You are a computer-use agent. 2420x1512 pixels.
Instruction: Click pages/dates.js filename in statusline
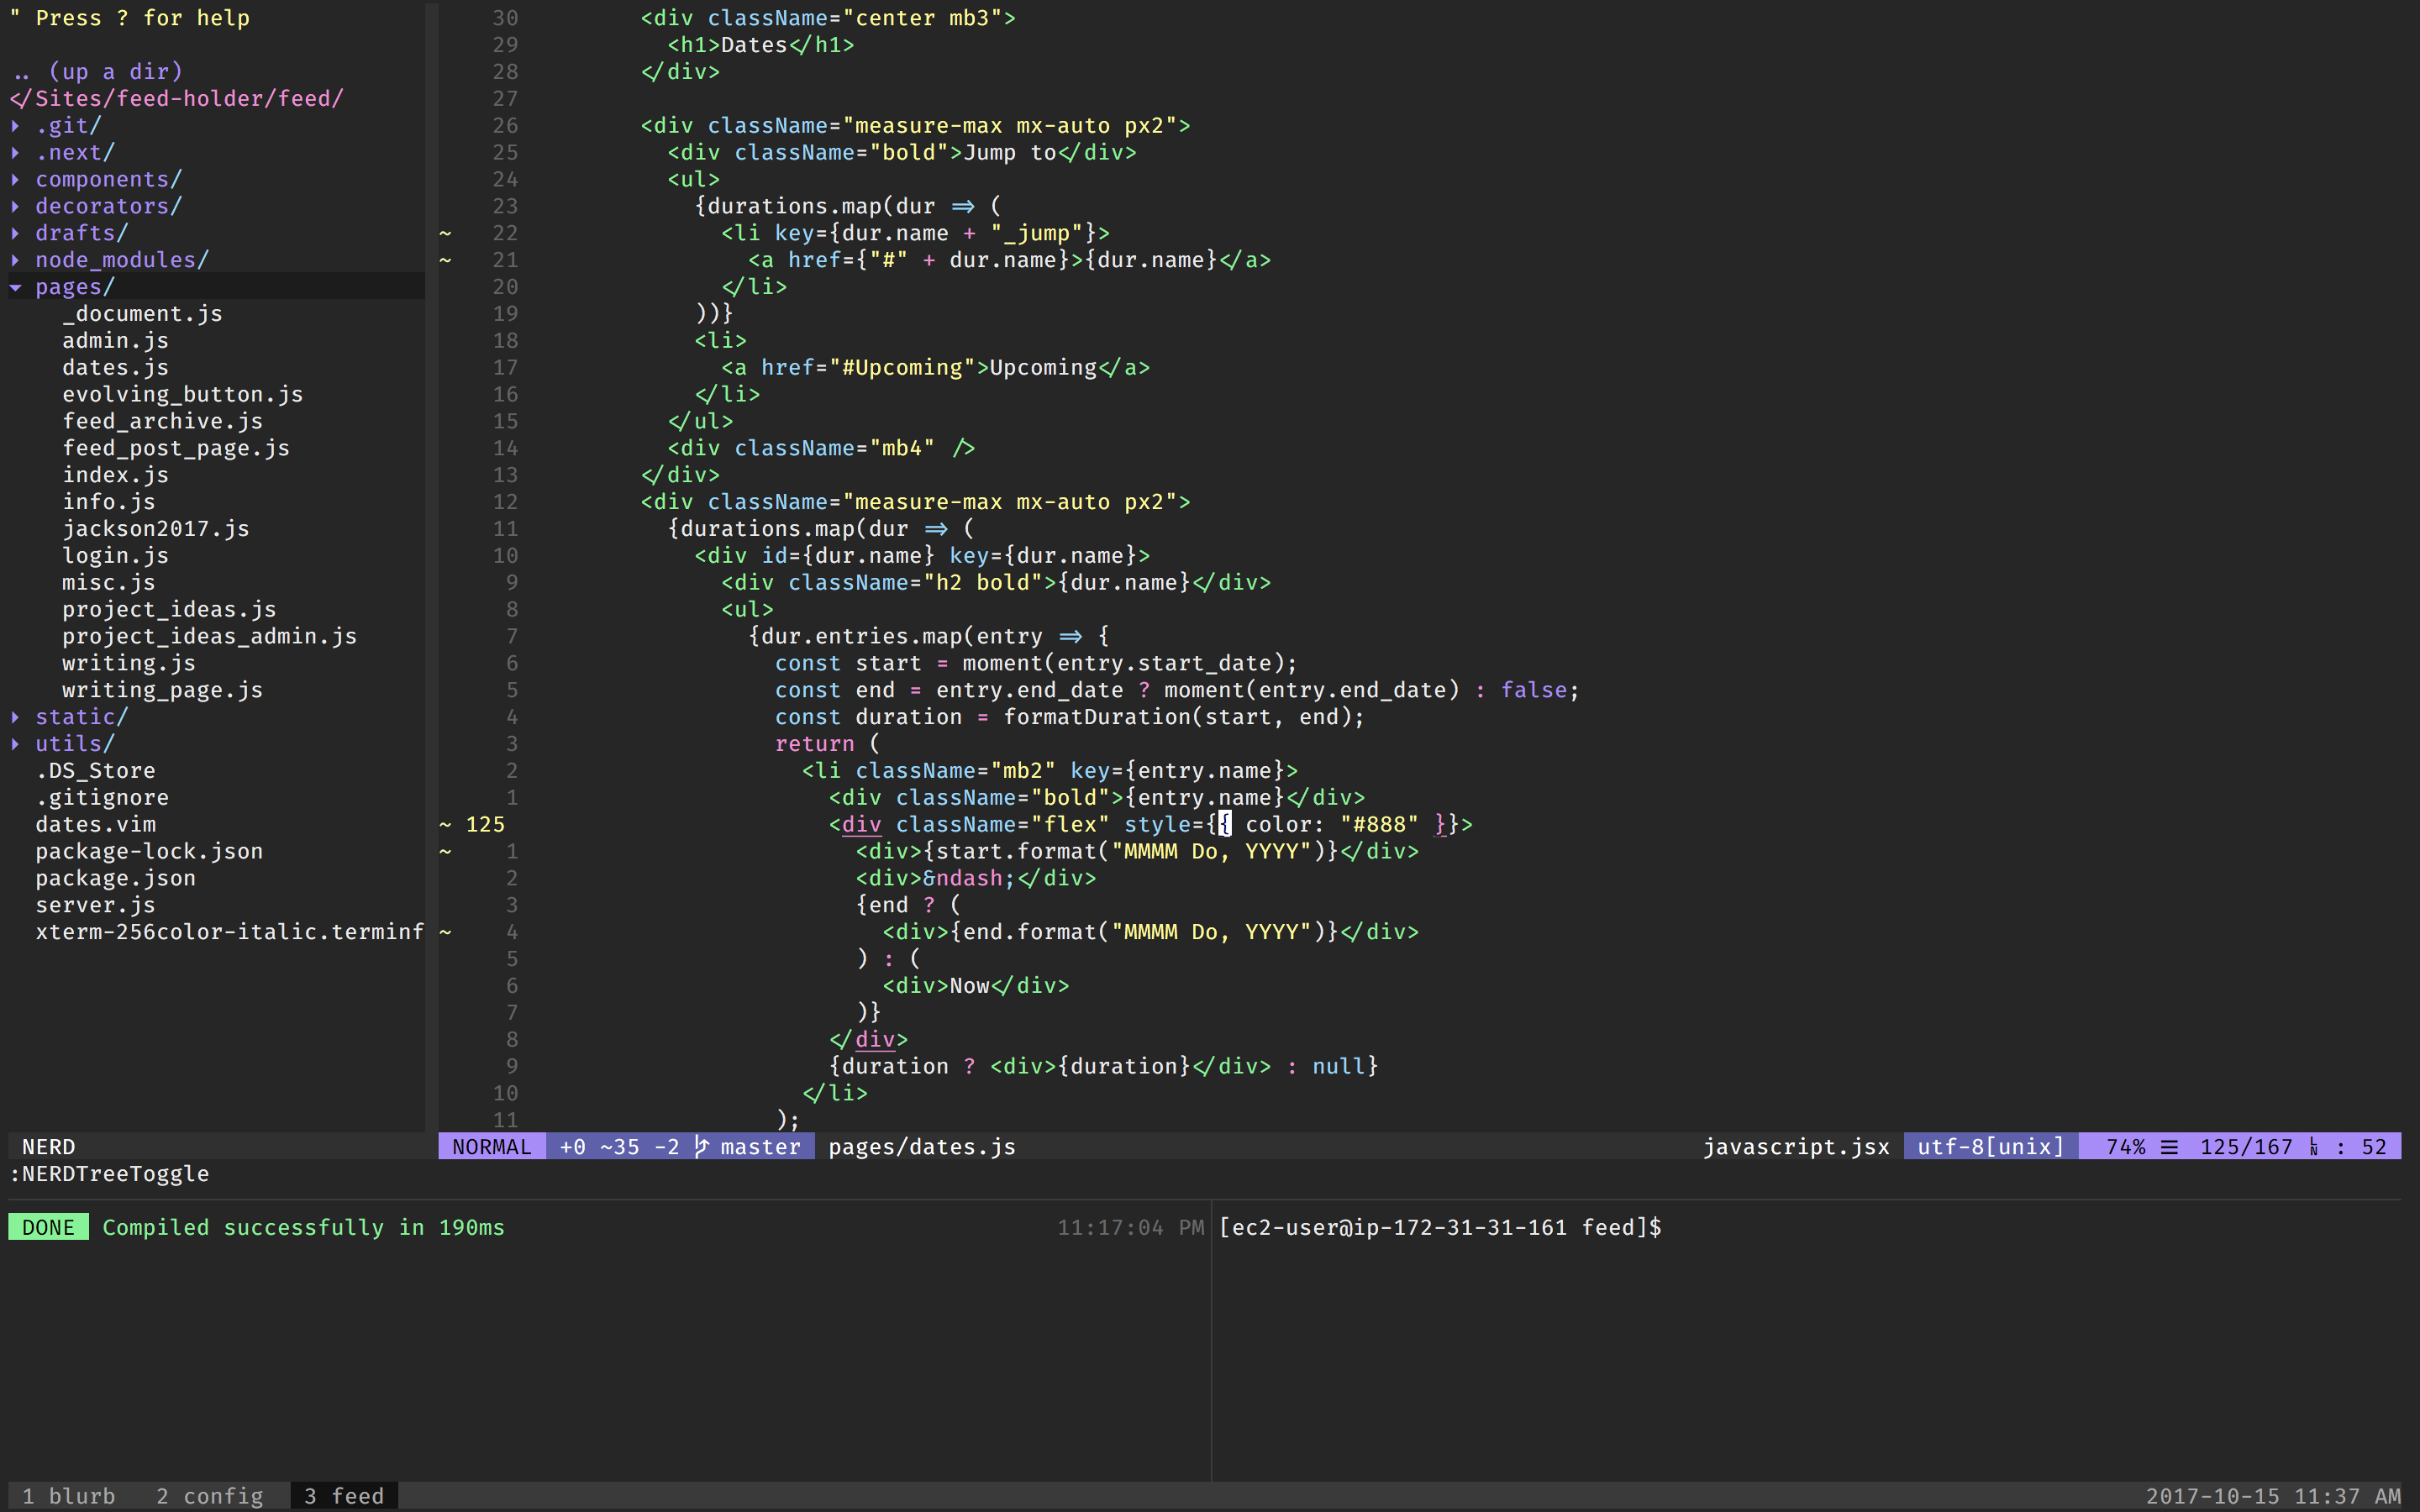tap(922, 1147)
